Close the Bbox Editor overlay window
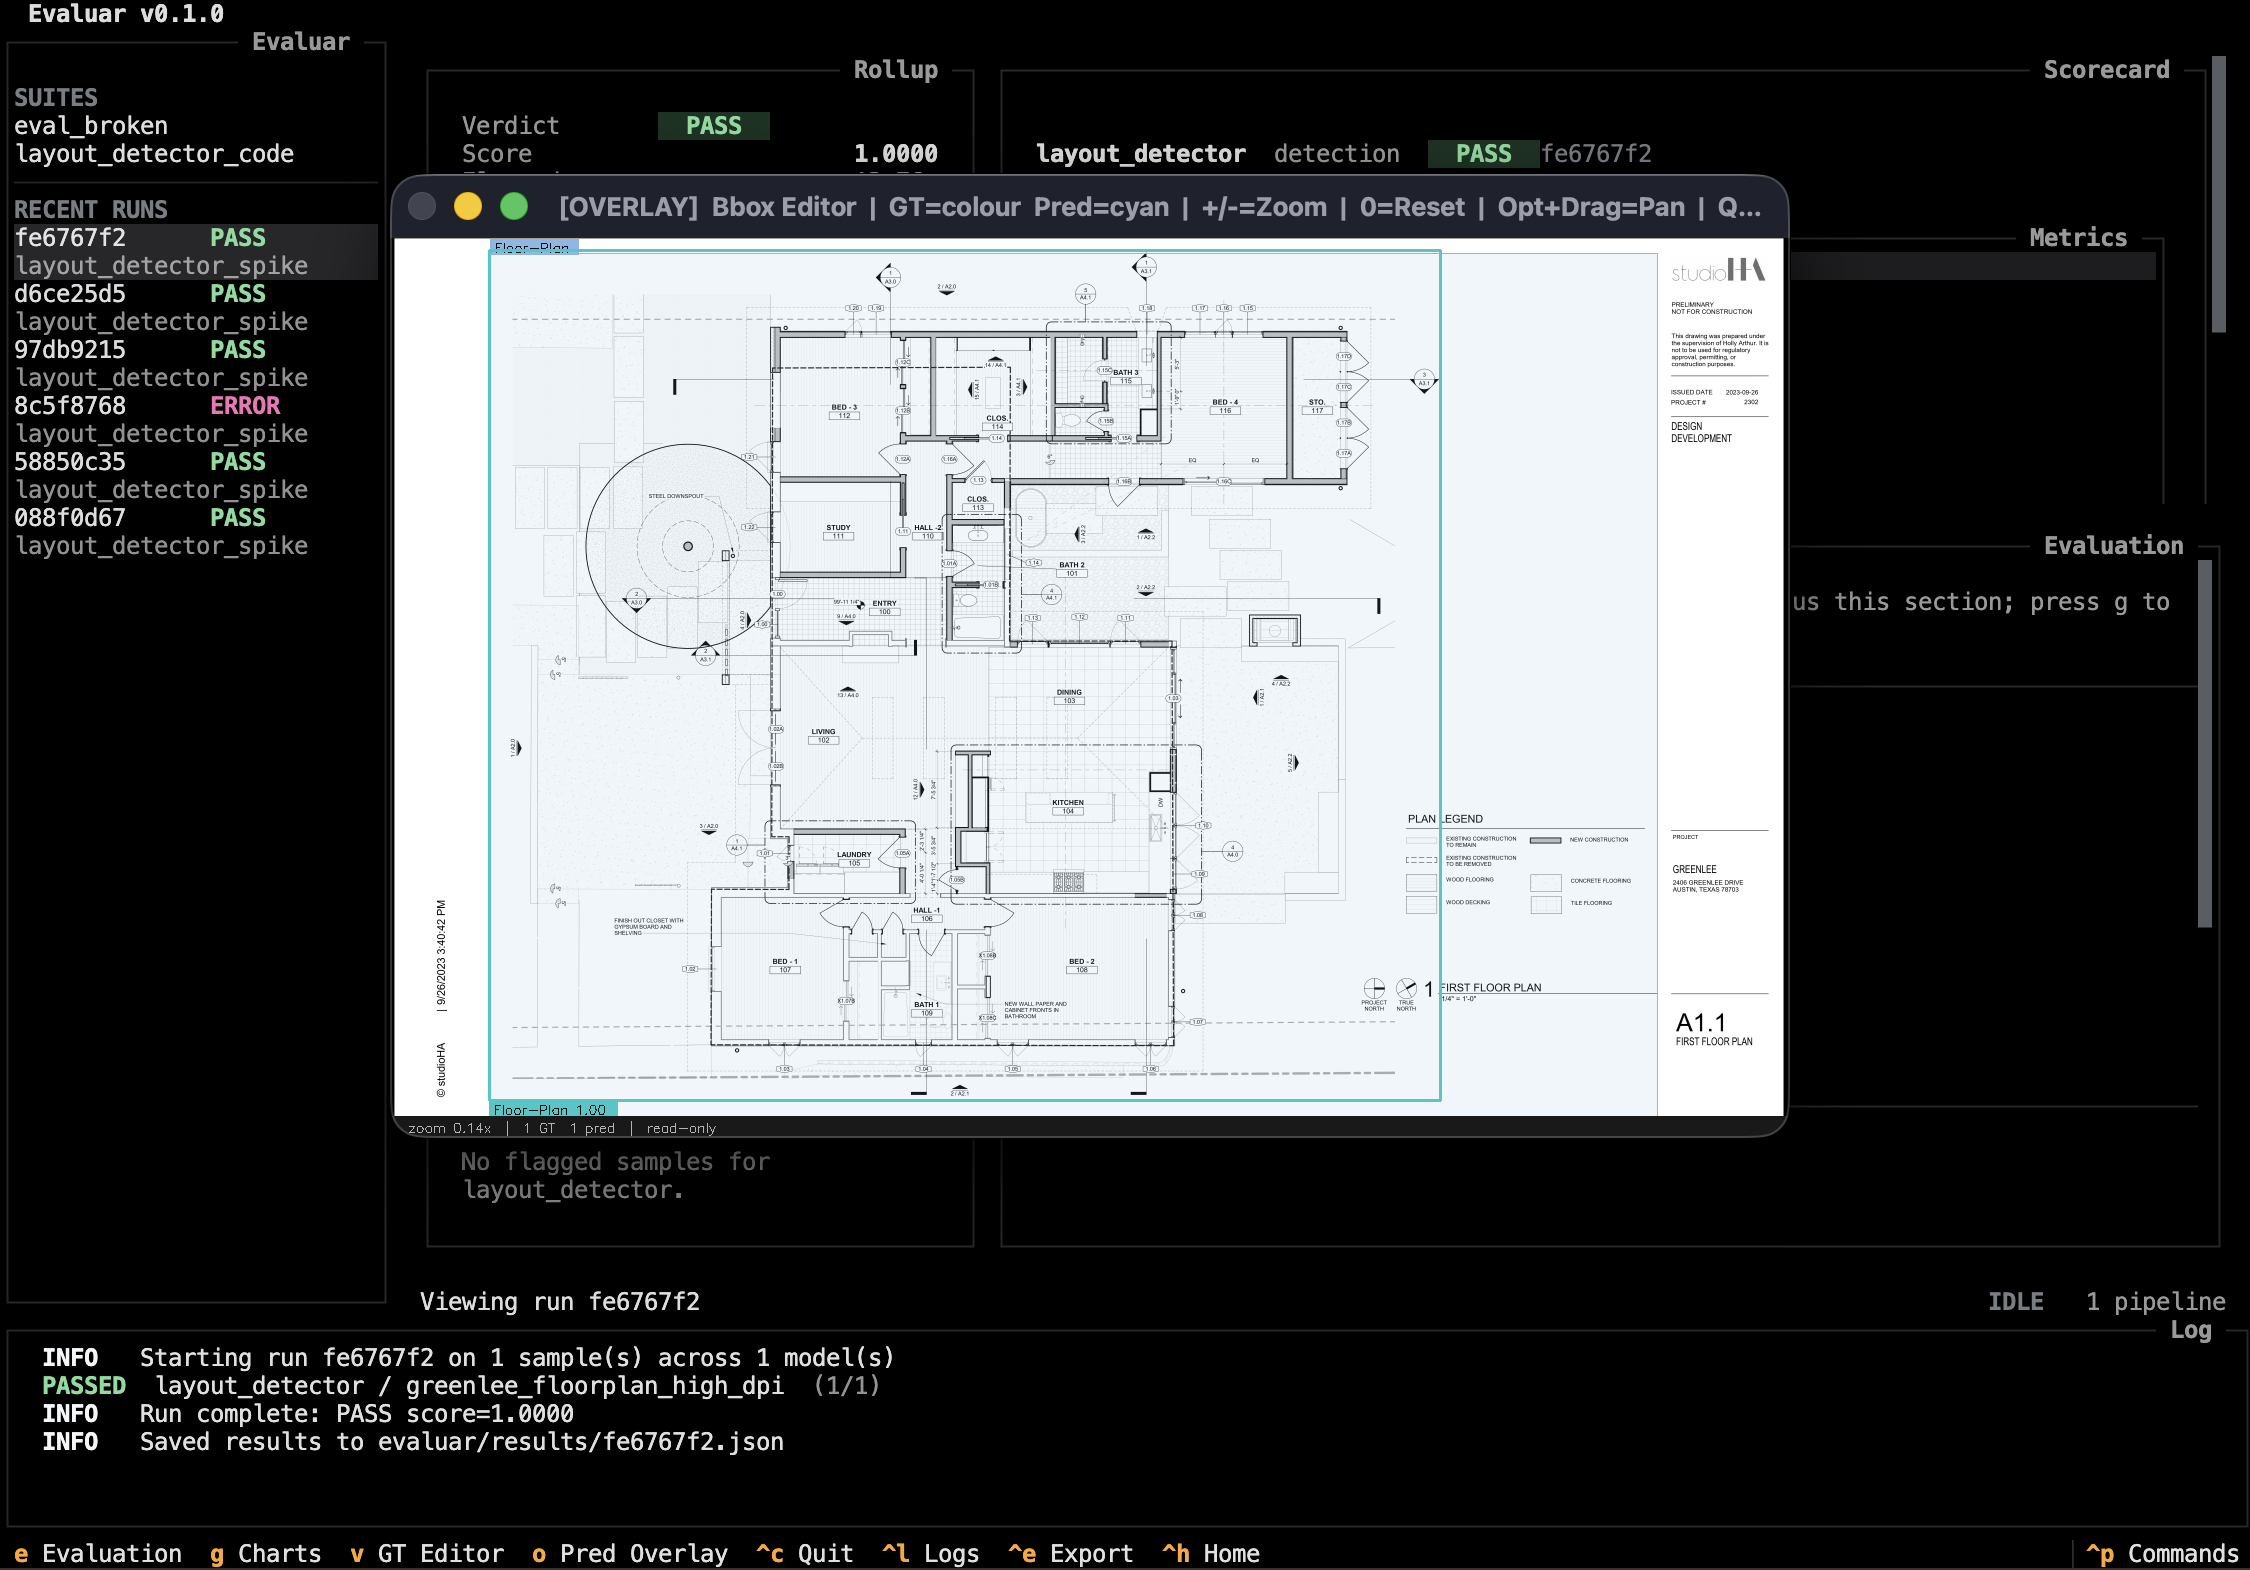The width and height of the screenshot is (2250, 1570). (422, 206)
